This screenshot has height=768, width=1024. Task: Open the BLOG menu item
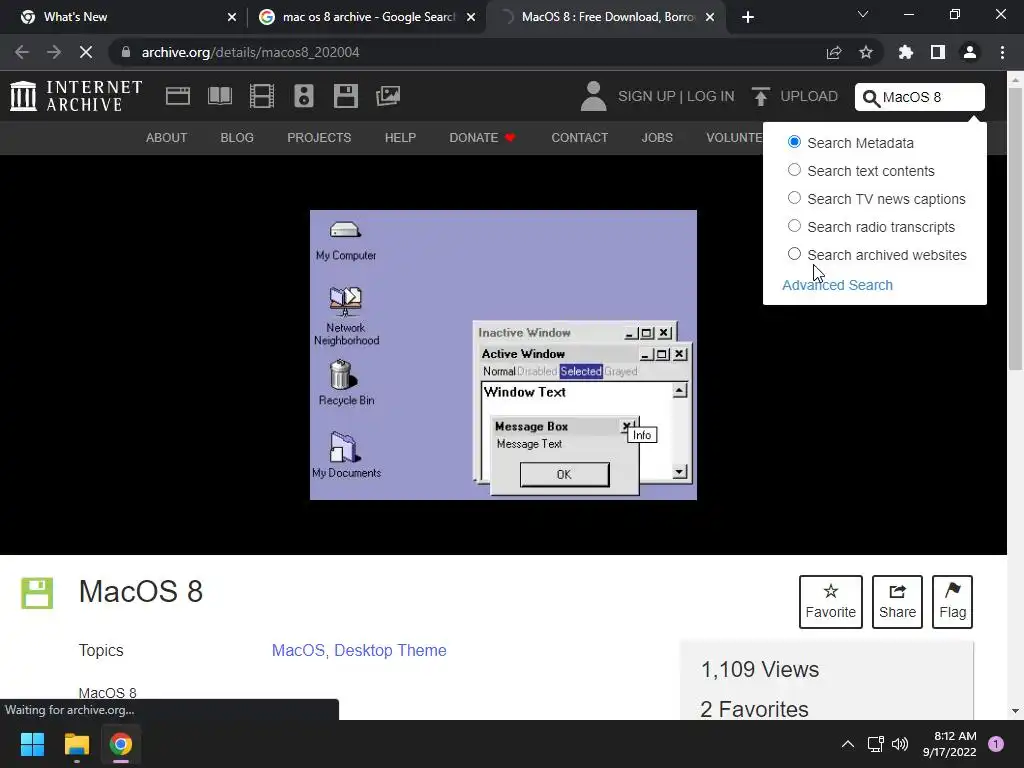pyautogui.click(x=237, y=138)
